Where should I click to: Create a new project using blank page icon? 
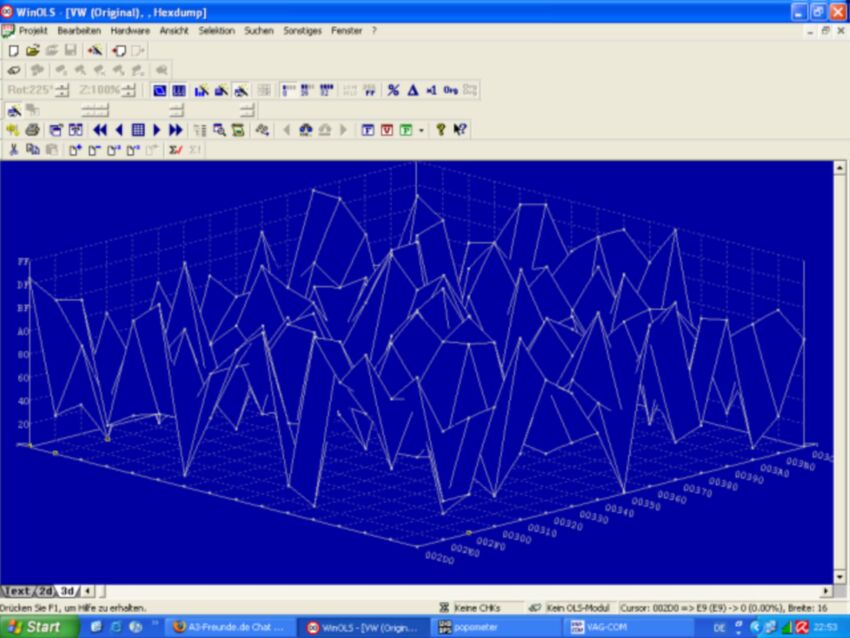14,50
